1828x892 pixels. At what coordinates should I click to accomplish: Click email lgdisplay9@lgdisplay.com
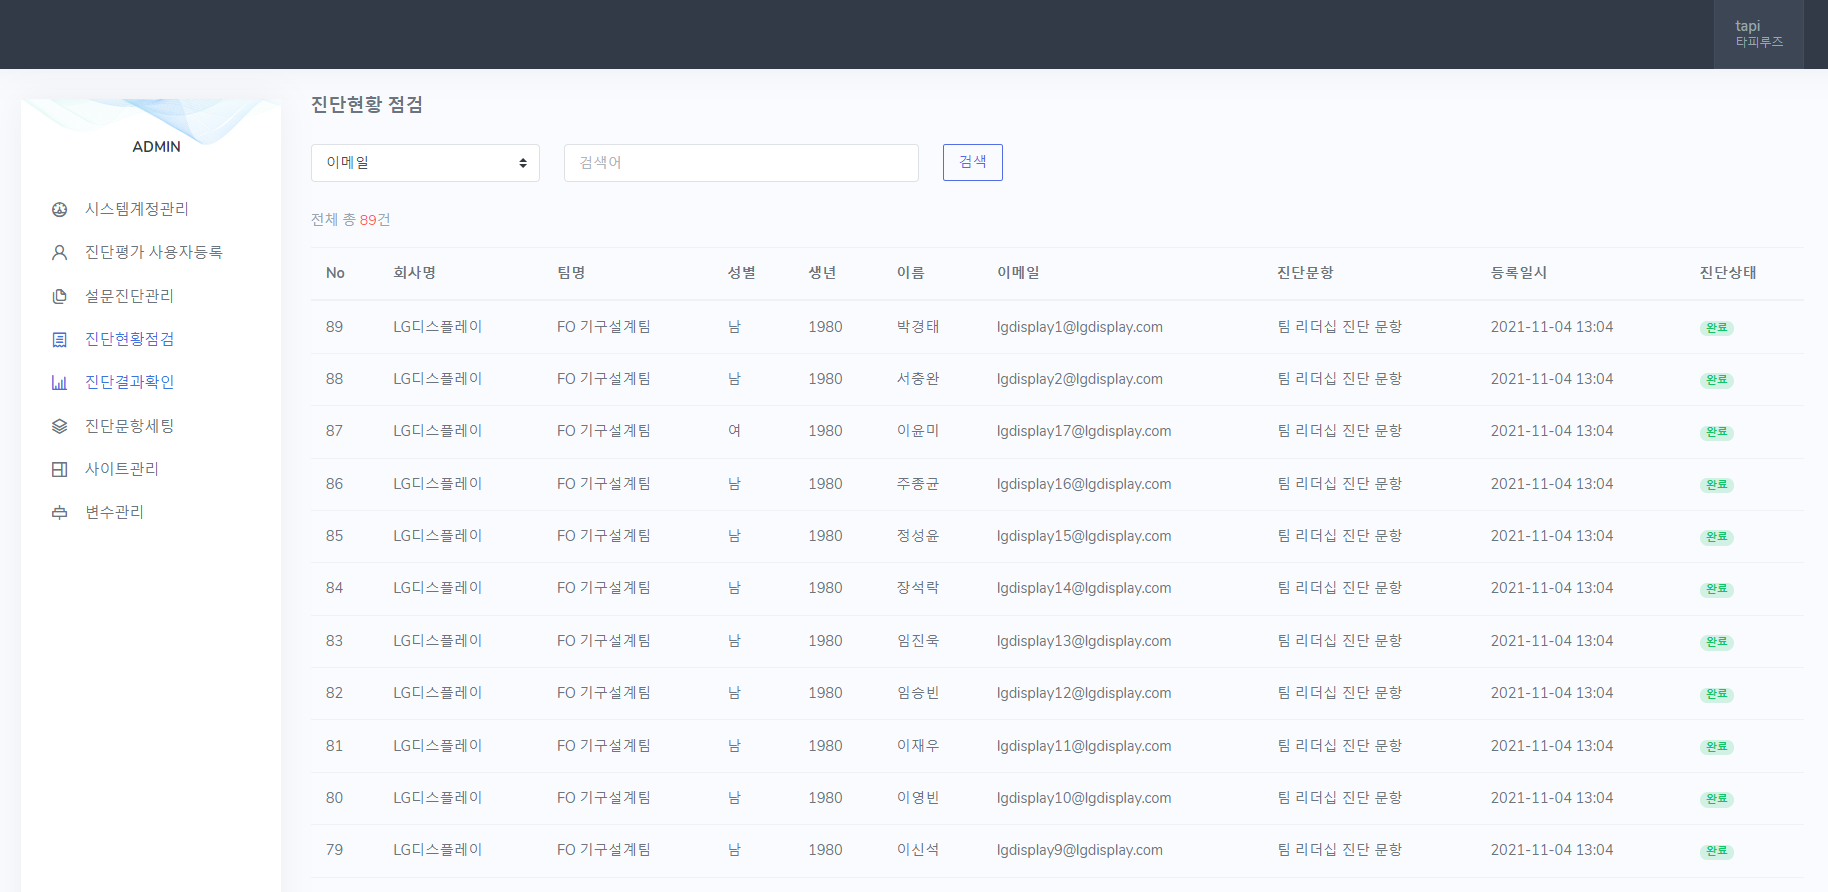(x=1079, y=850)
